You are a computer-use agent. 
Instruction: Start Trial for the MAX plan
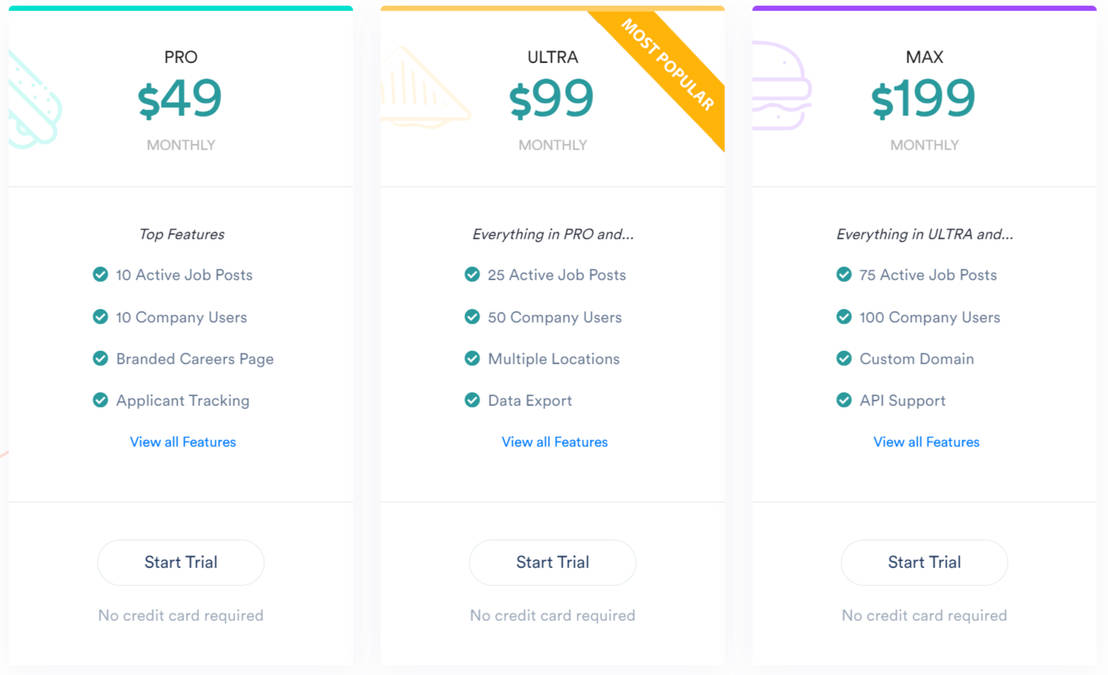point(924,562)
